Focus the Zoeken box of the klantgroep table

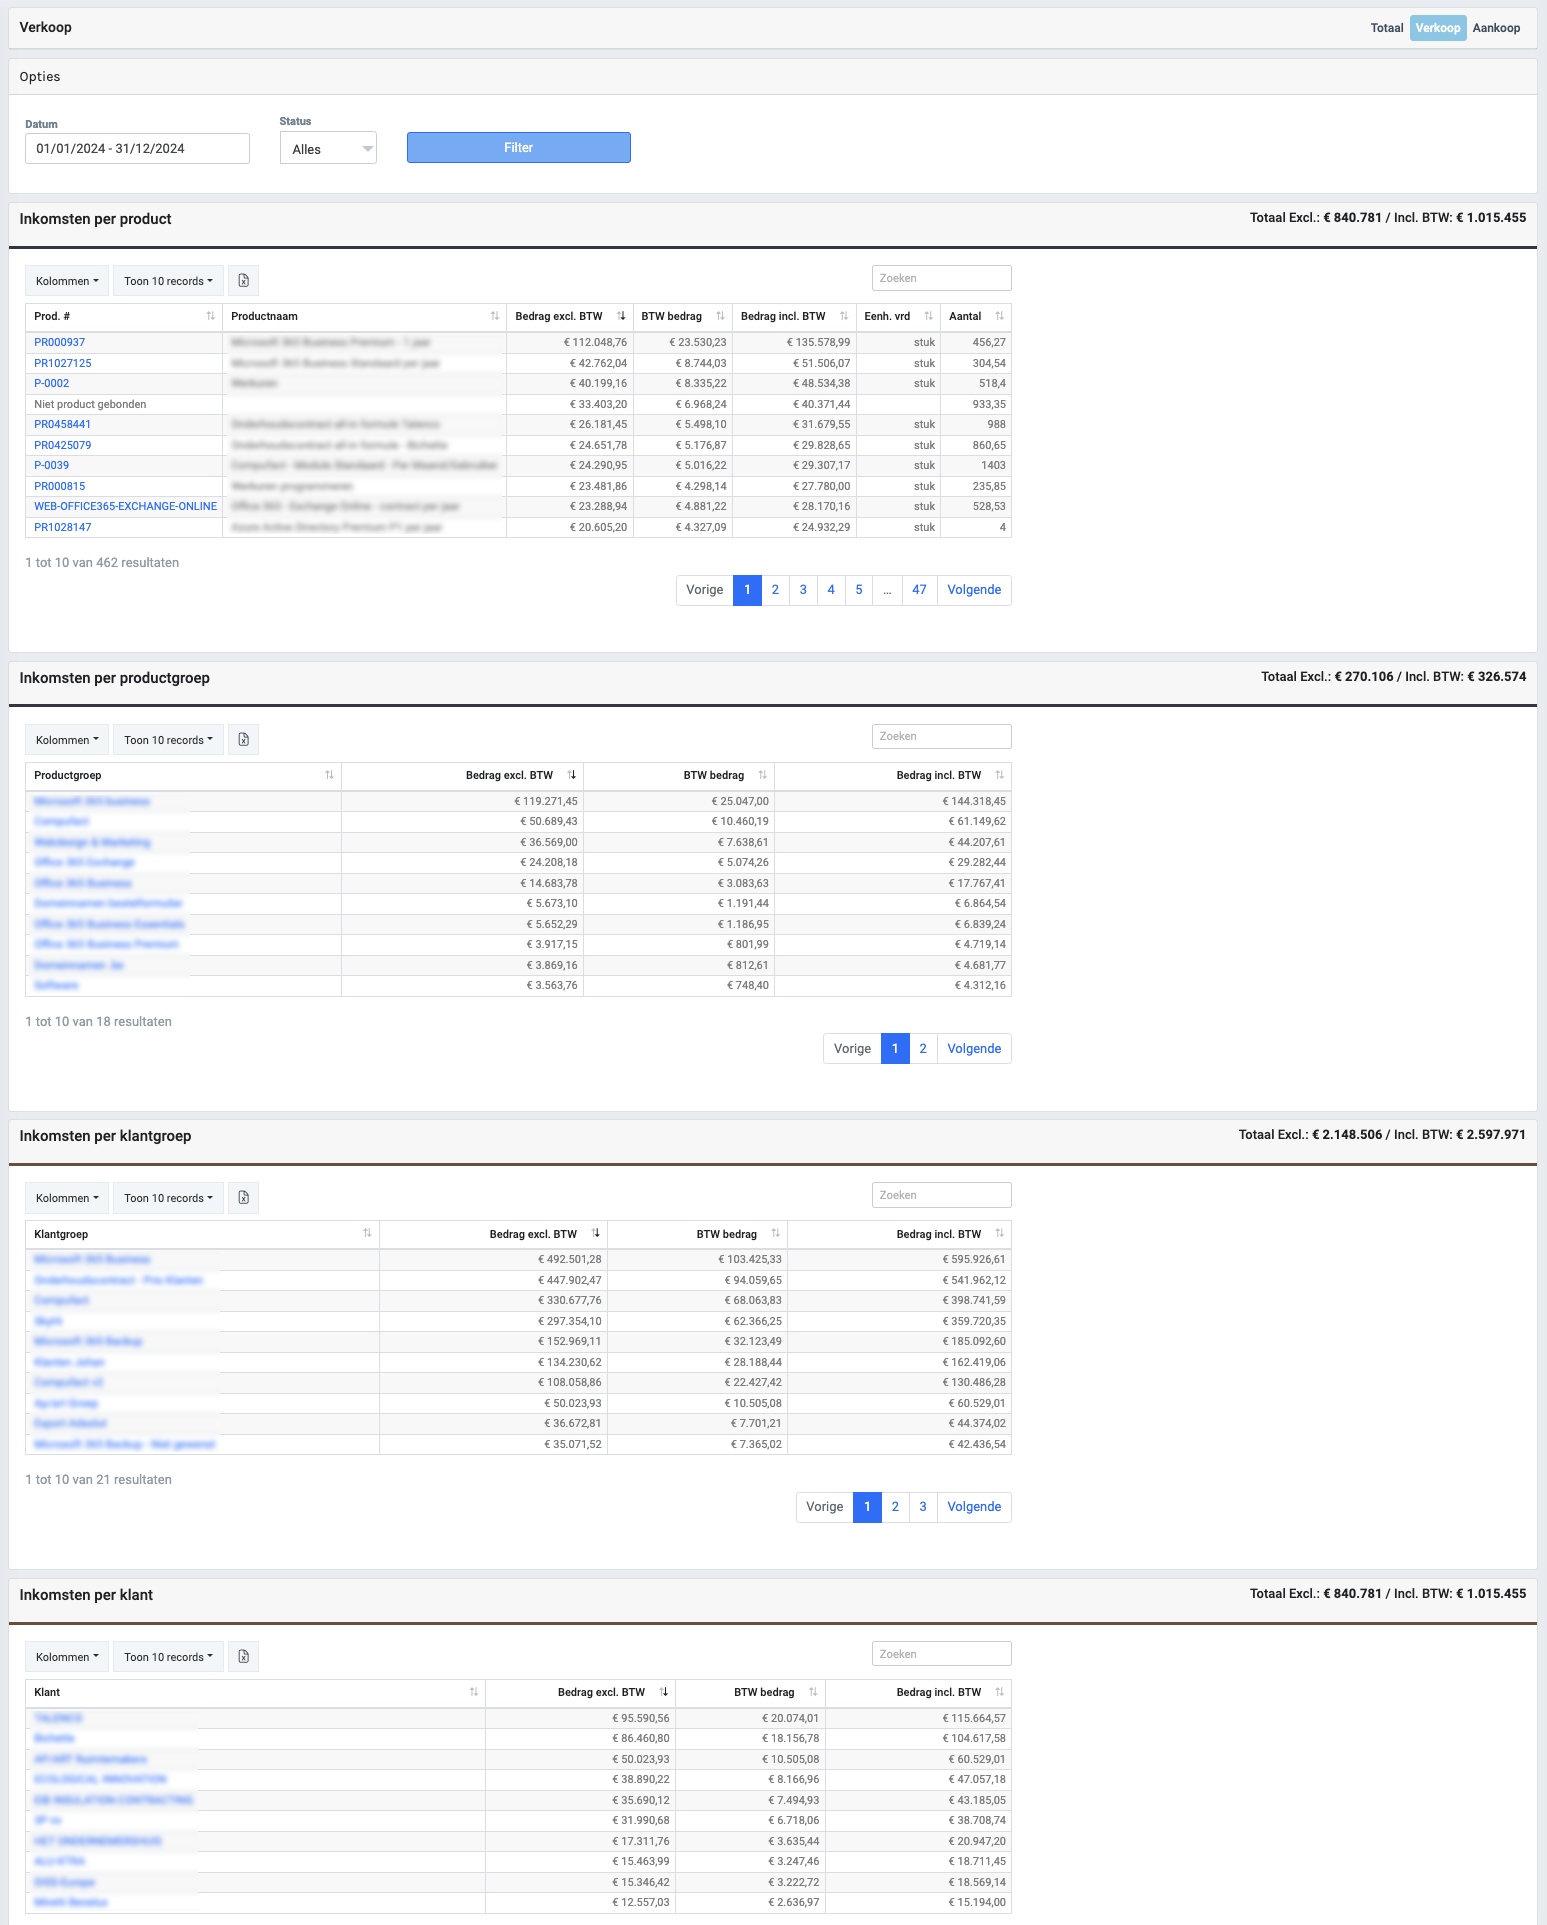pyautogui.click(x=941, y=1195)
